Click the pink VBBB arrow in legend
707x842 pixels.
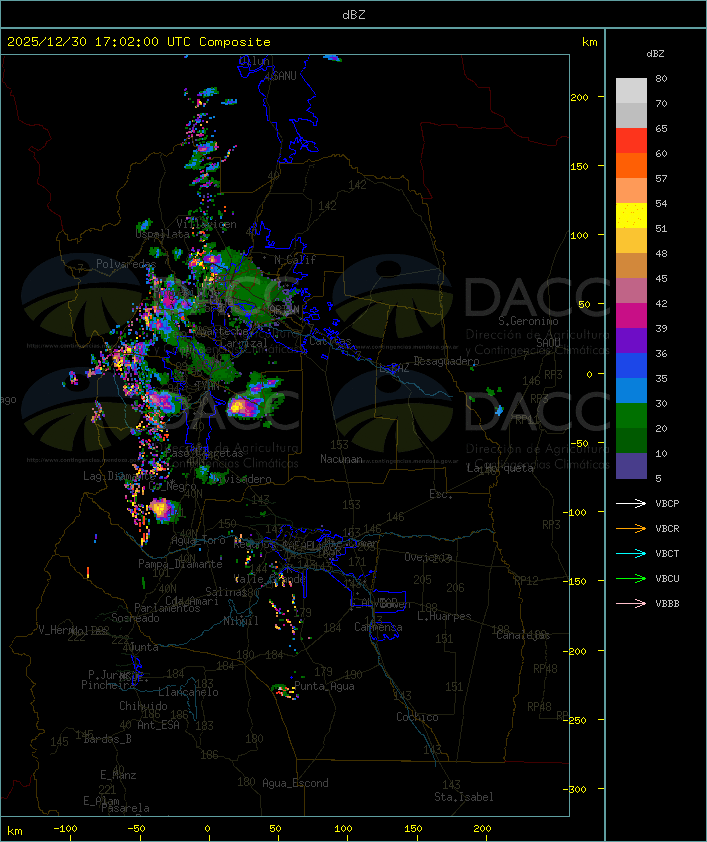click(x=631, y=604)
